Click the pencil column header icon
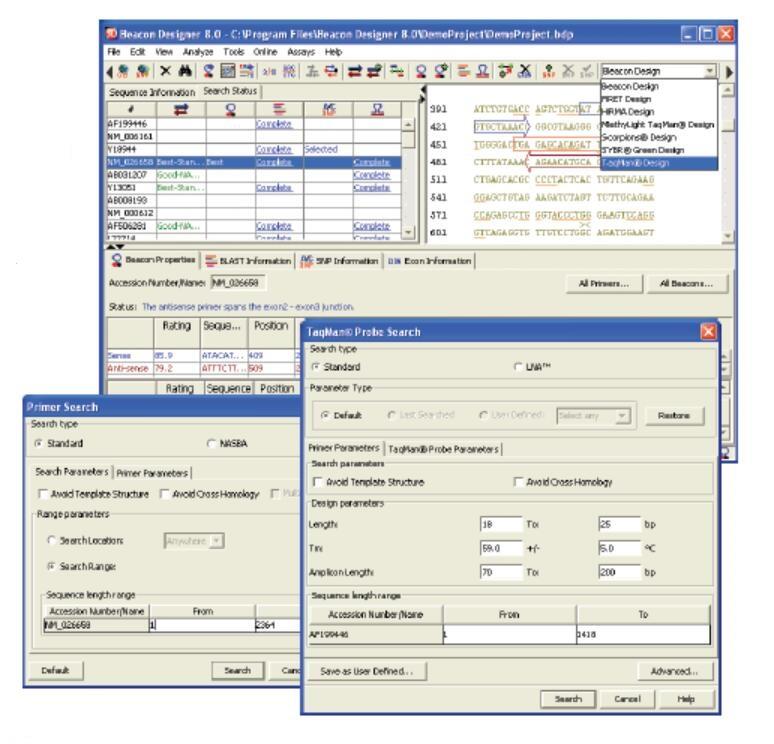This screenshot has height=744, width=774. point(131,110)
